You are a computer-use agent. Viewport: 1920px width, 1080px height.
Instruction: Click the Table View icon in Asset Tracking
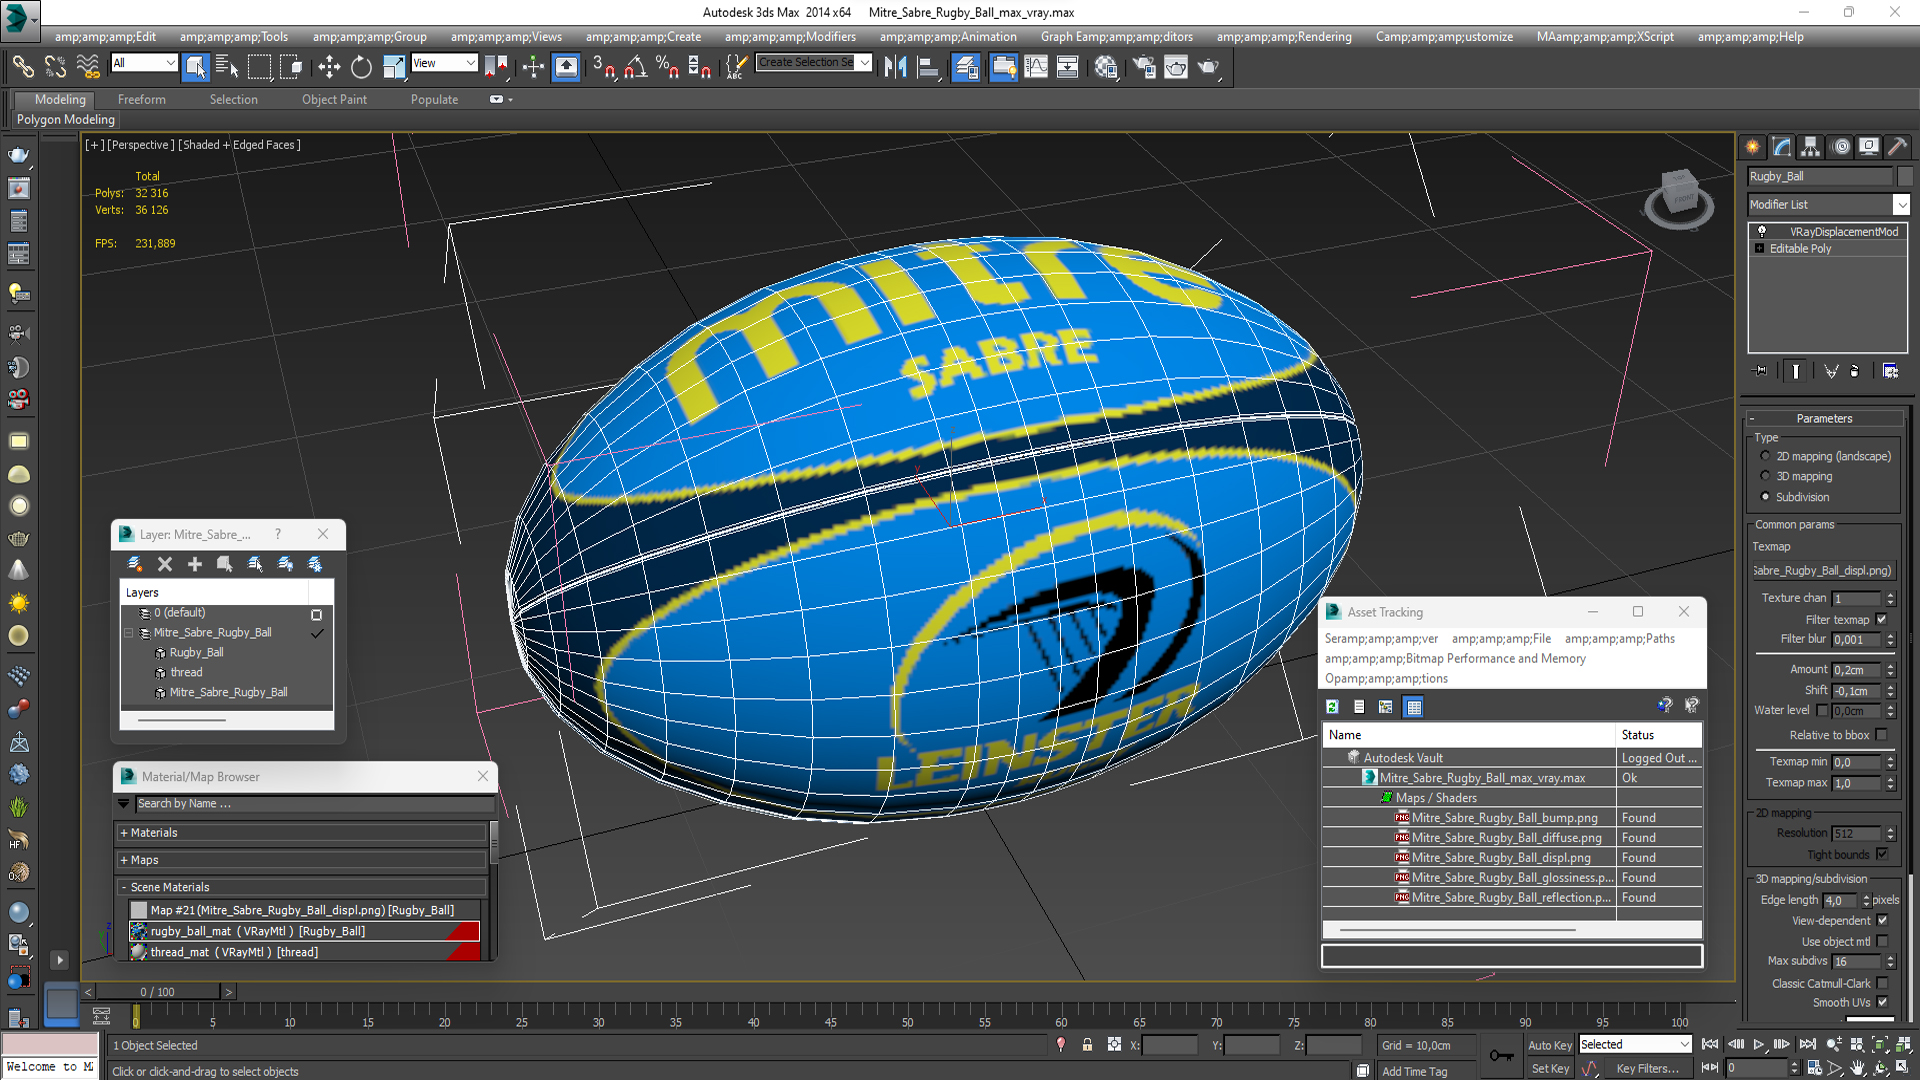pyautogui.click(x=1414, y=707)
